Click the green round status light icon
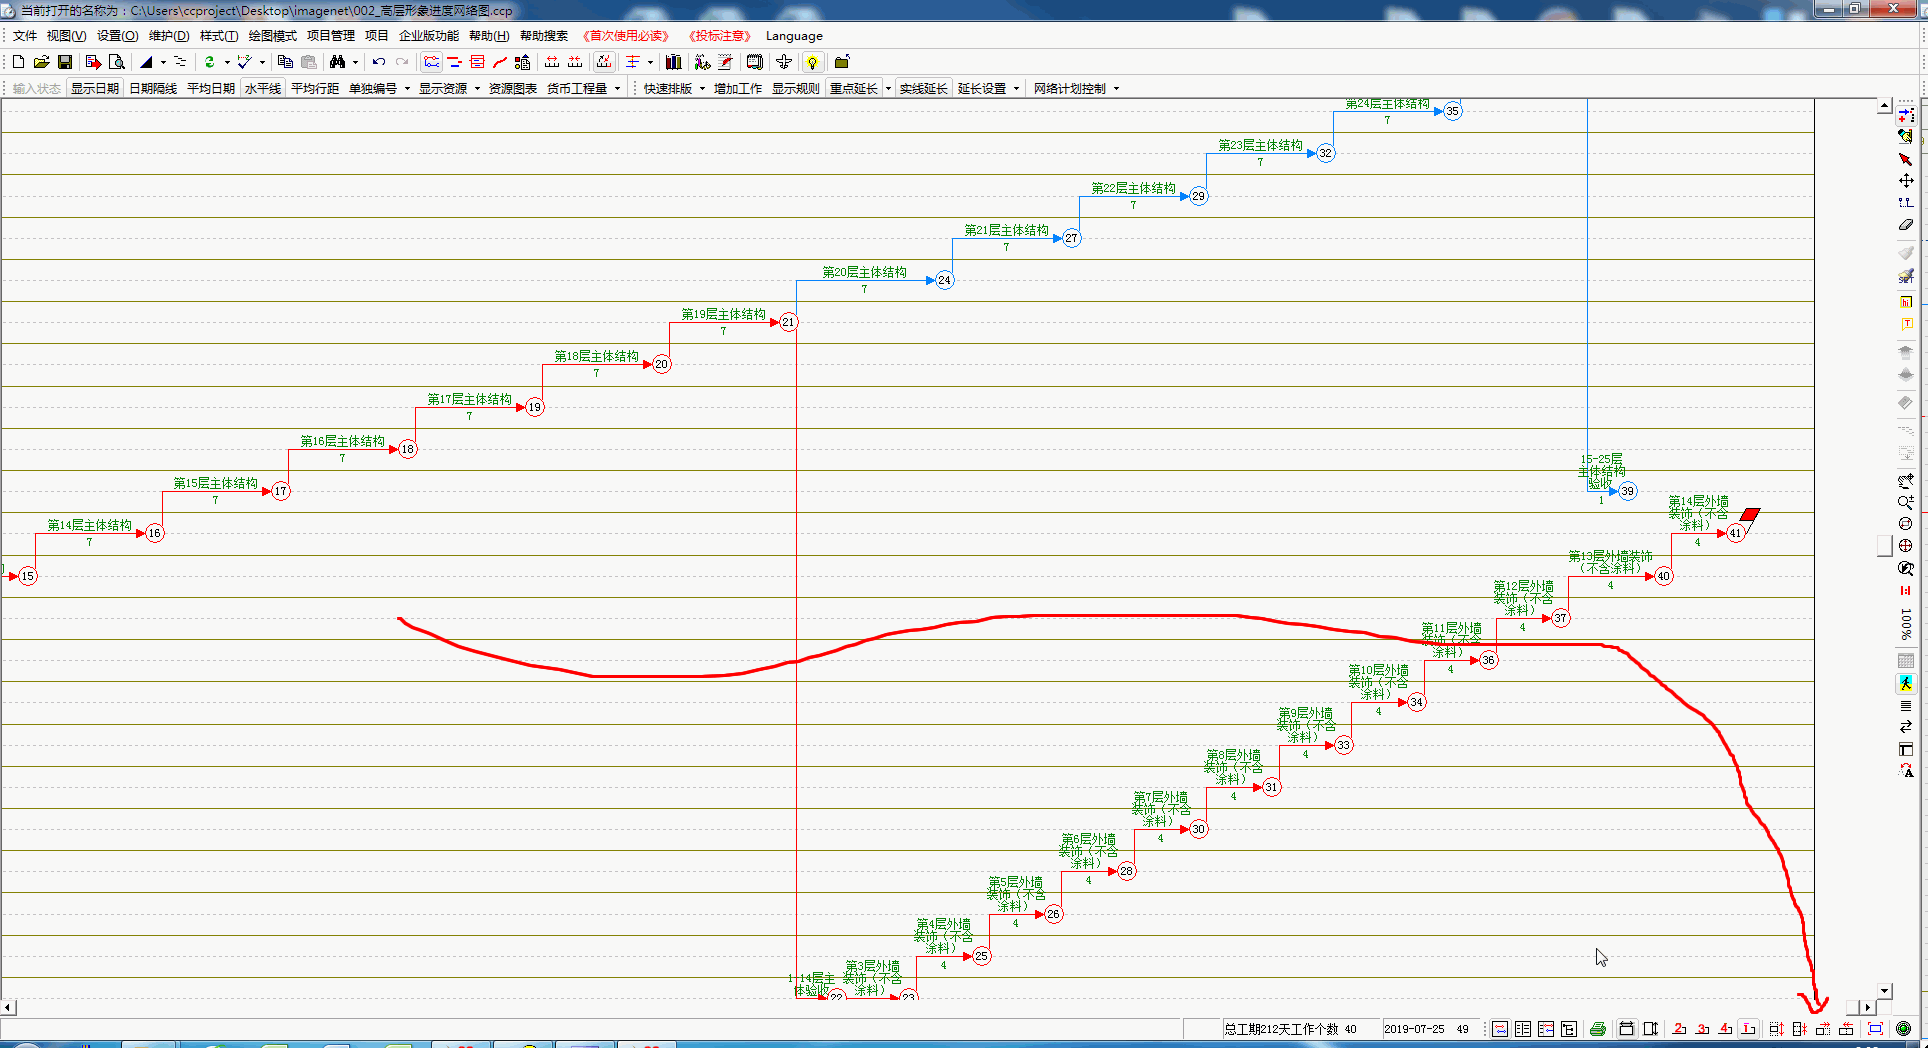The width and height of the screenshot is (1928, 1048). pos(1904,1029)
